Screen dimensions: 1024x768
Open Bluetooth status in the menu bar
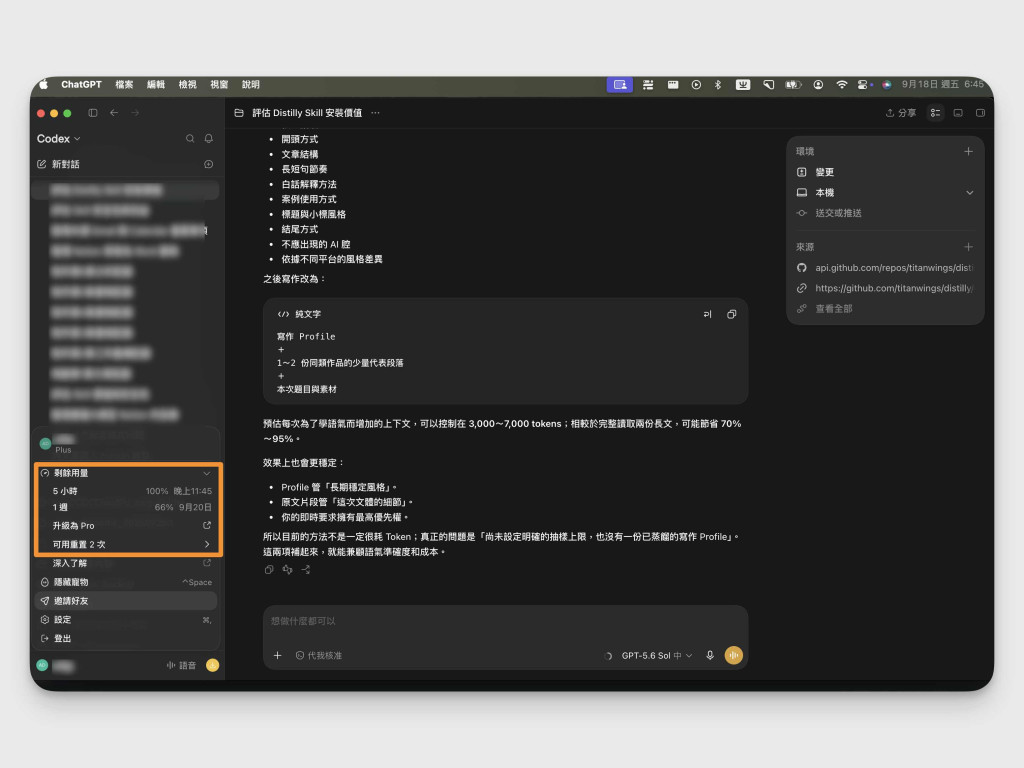click(717, 85)
